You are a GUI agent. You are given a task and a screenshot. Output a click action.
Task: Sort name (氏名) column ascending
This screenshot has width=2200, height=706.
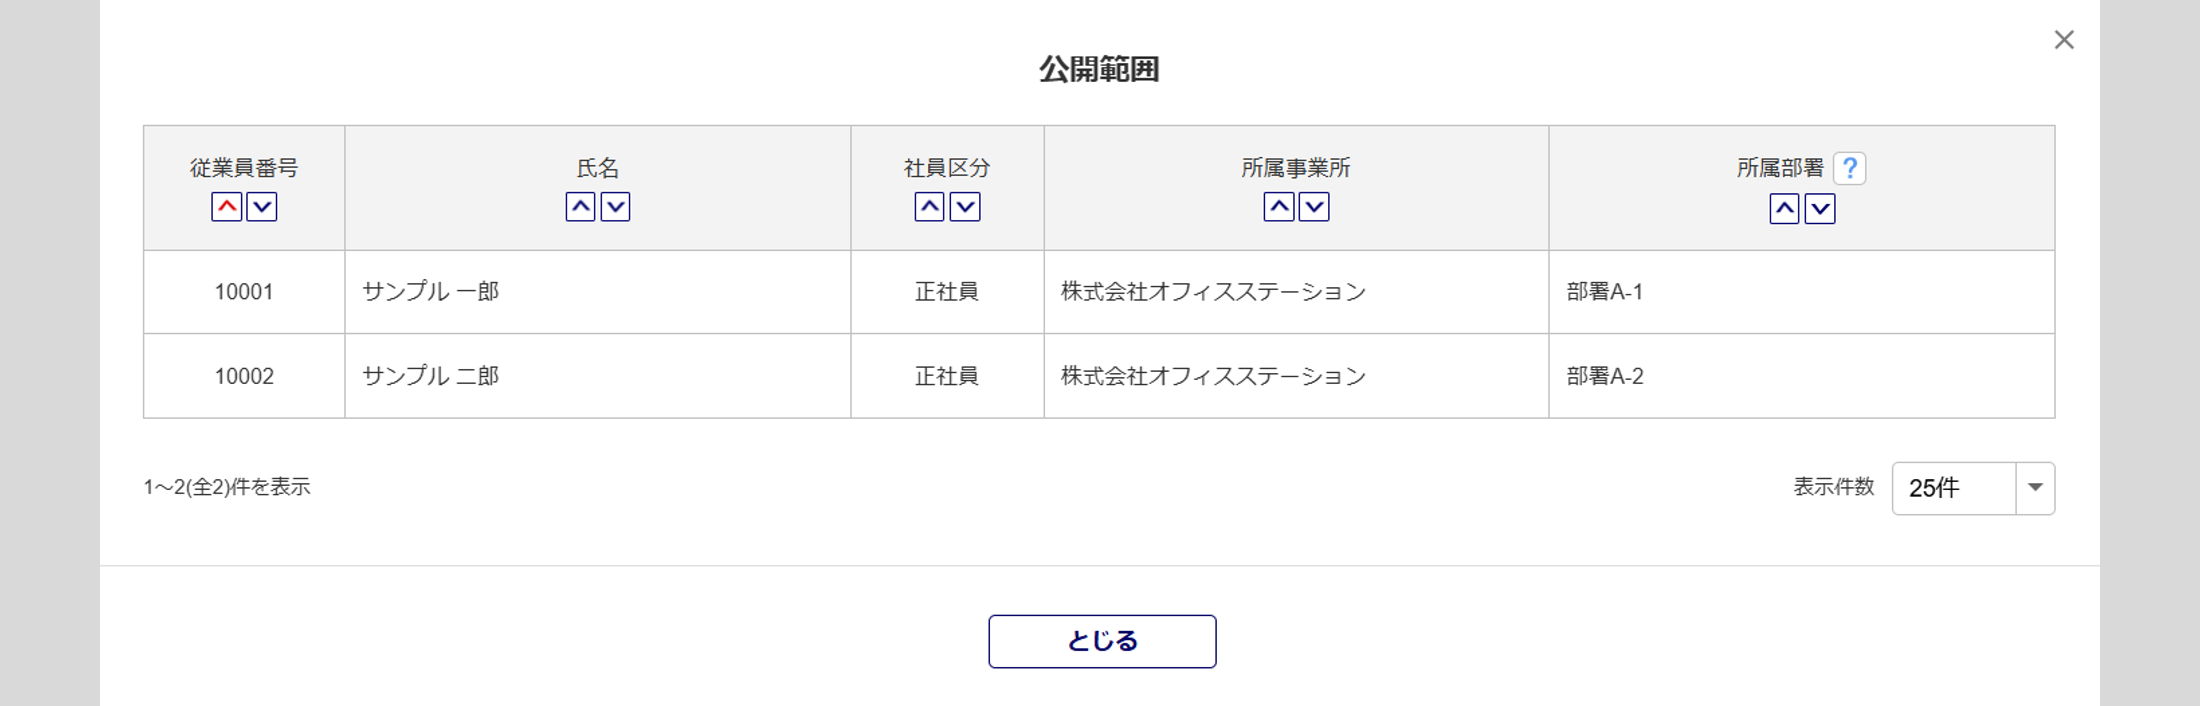[581, 207]
